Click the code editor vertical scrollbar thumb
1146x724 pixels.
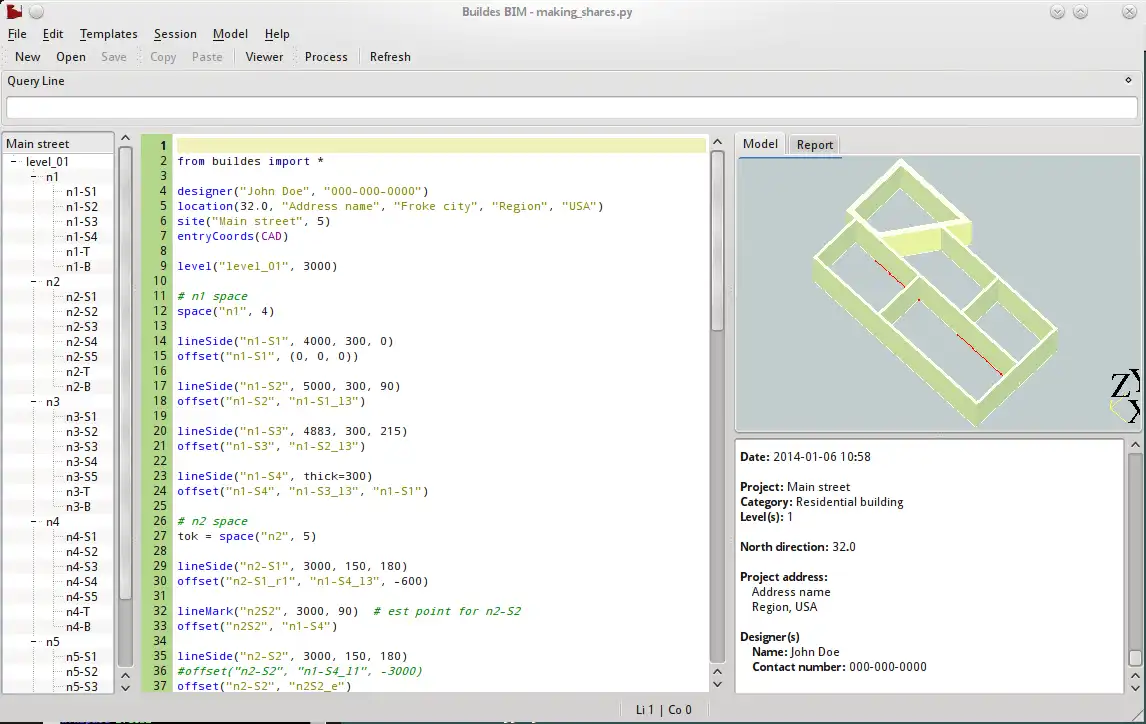coord(717,240)
